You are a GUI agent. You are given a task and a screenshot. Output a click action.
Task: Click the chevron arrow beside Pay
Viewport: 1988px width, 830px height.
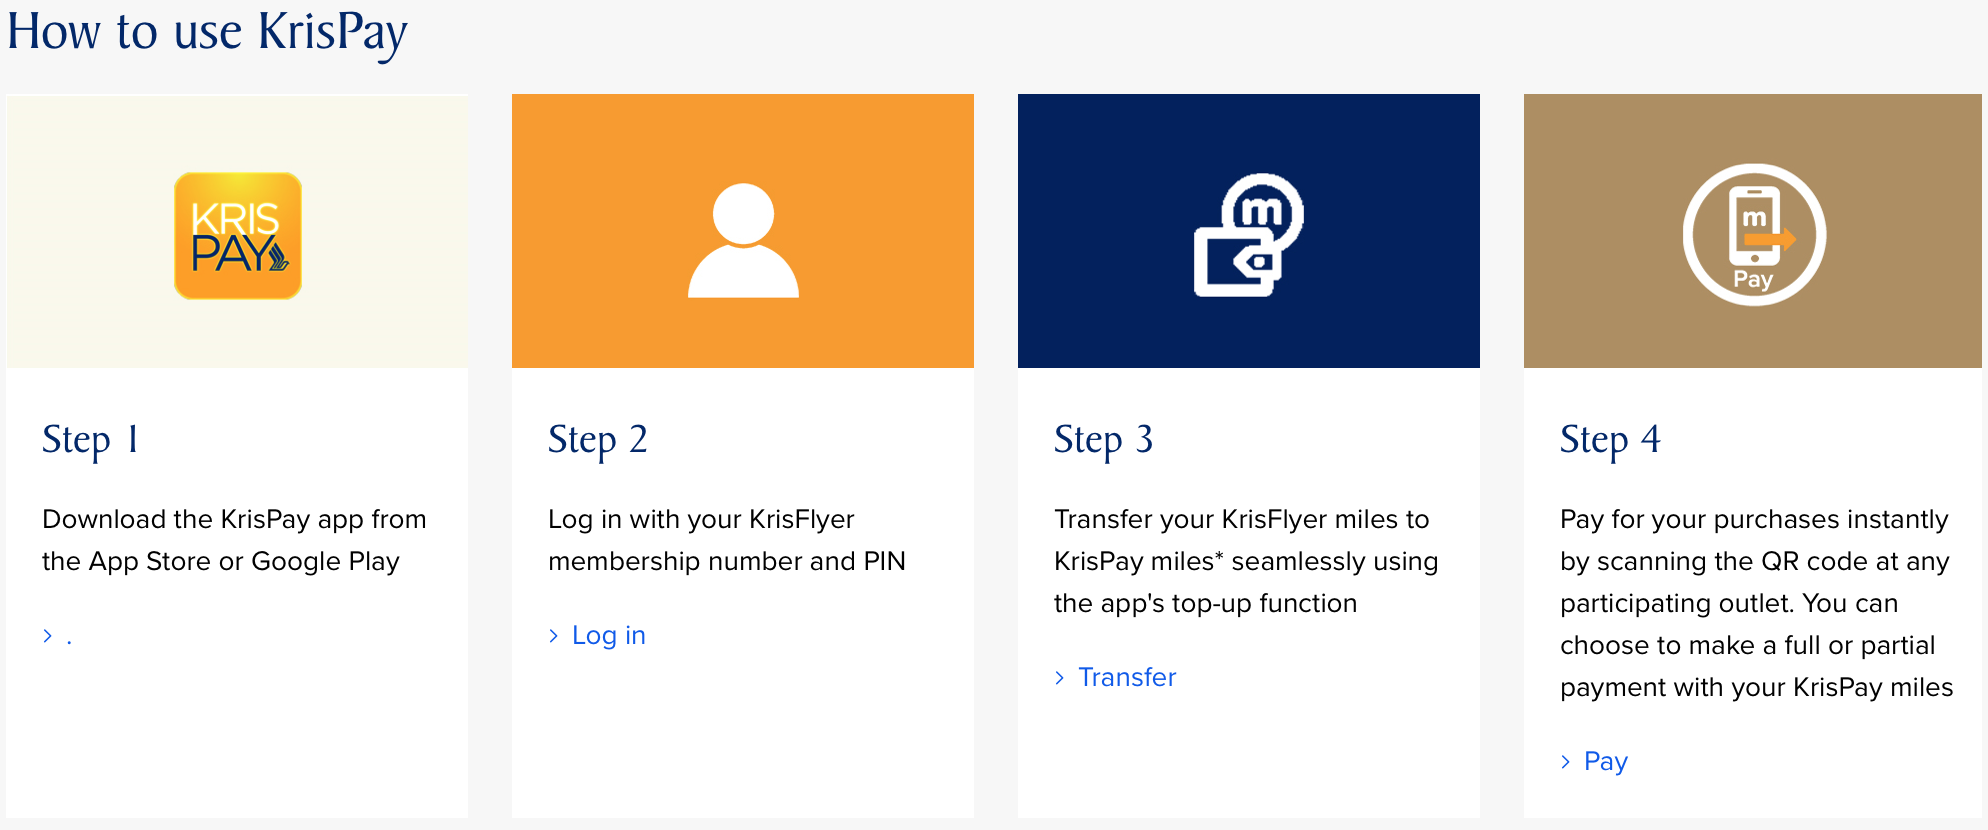click(x=1566, y=762)
